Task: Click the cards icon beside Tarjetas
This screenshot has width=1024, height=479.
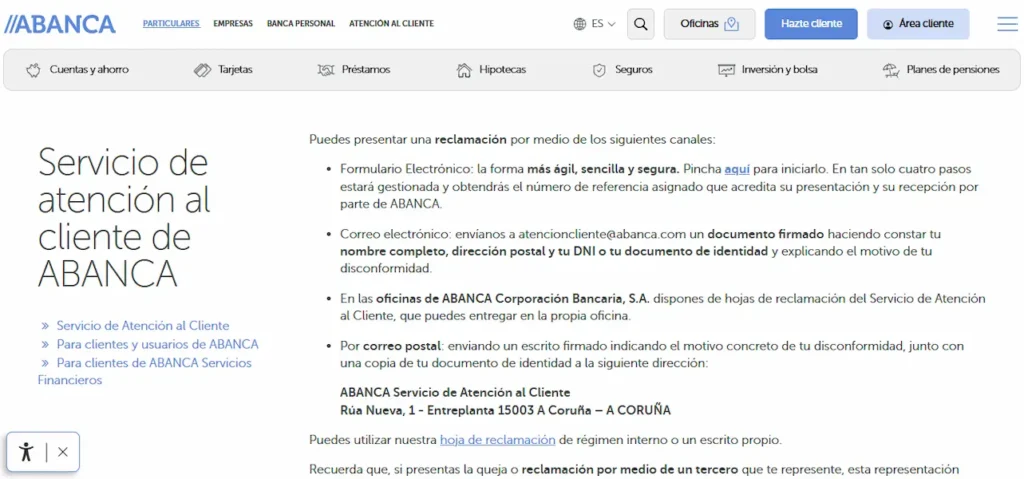Action: (x=202, y=70)
